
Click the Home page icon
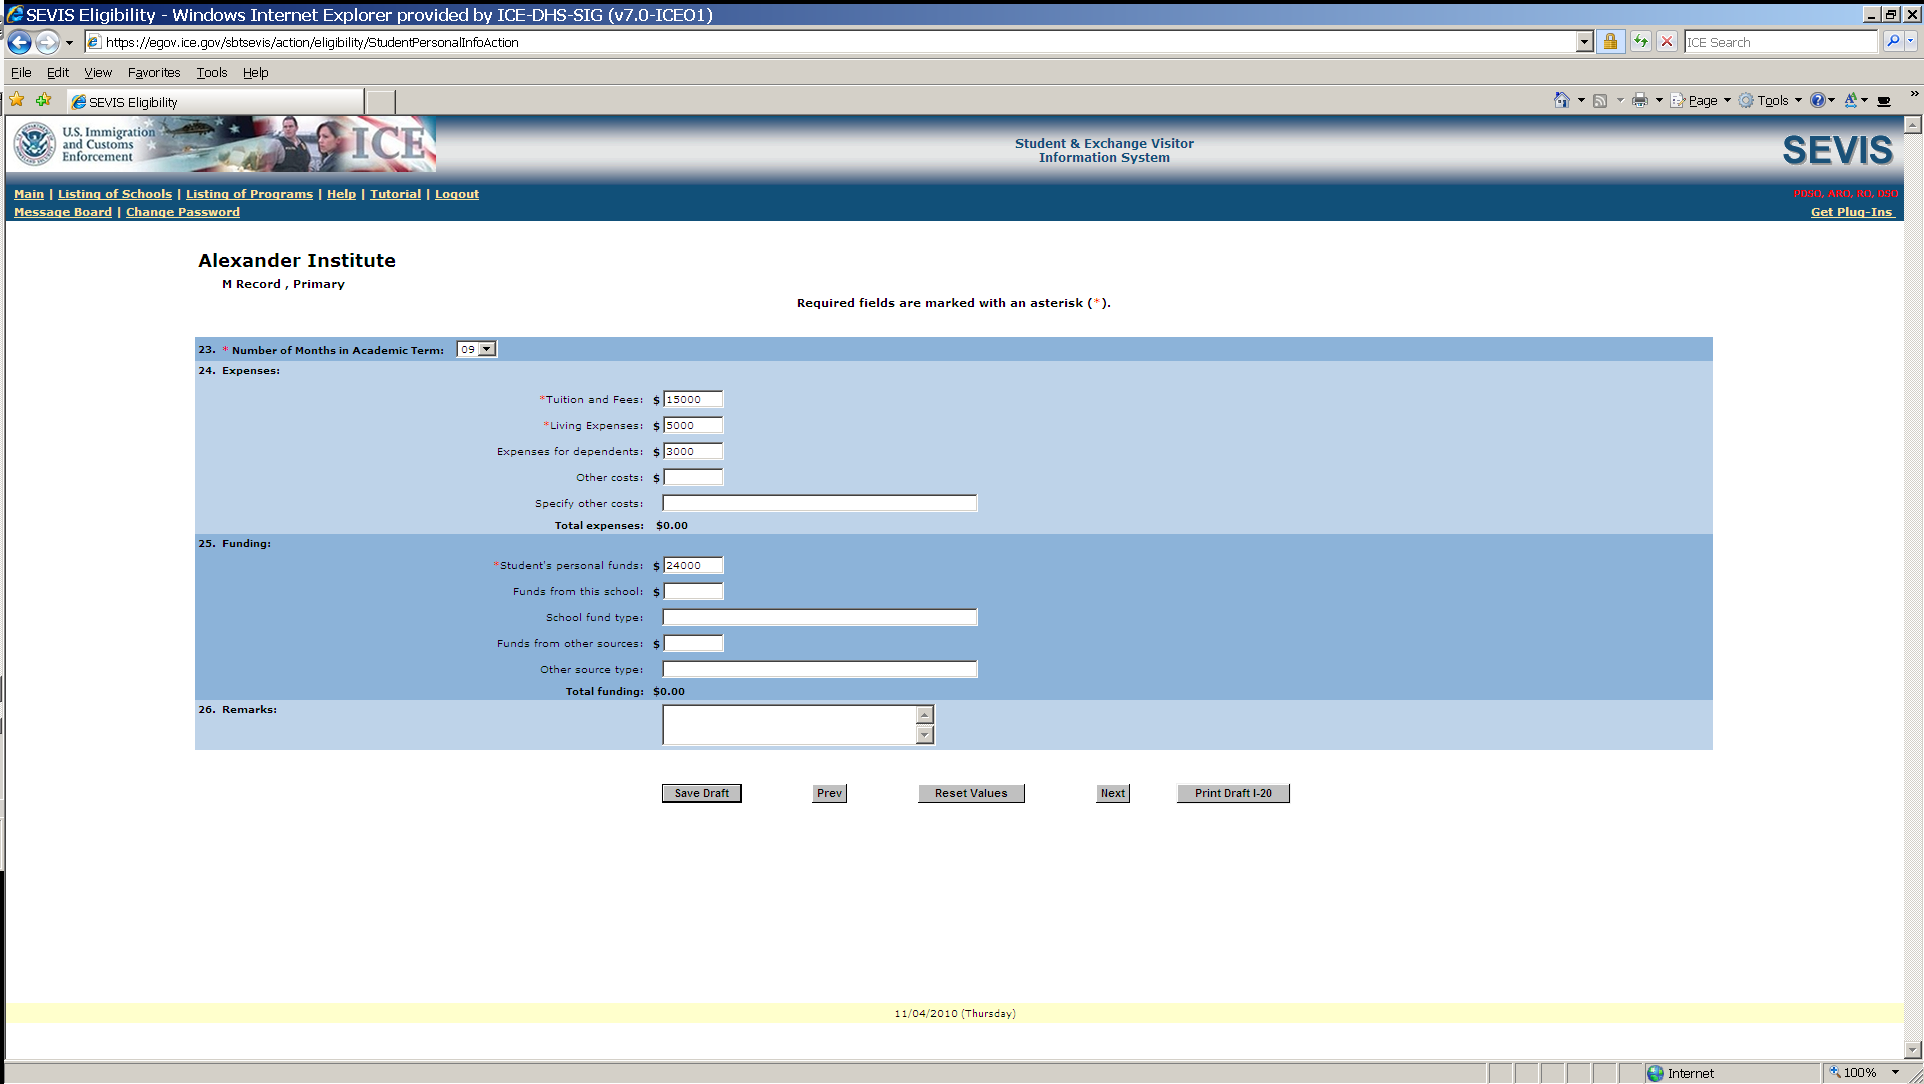click(1561, 100)
